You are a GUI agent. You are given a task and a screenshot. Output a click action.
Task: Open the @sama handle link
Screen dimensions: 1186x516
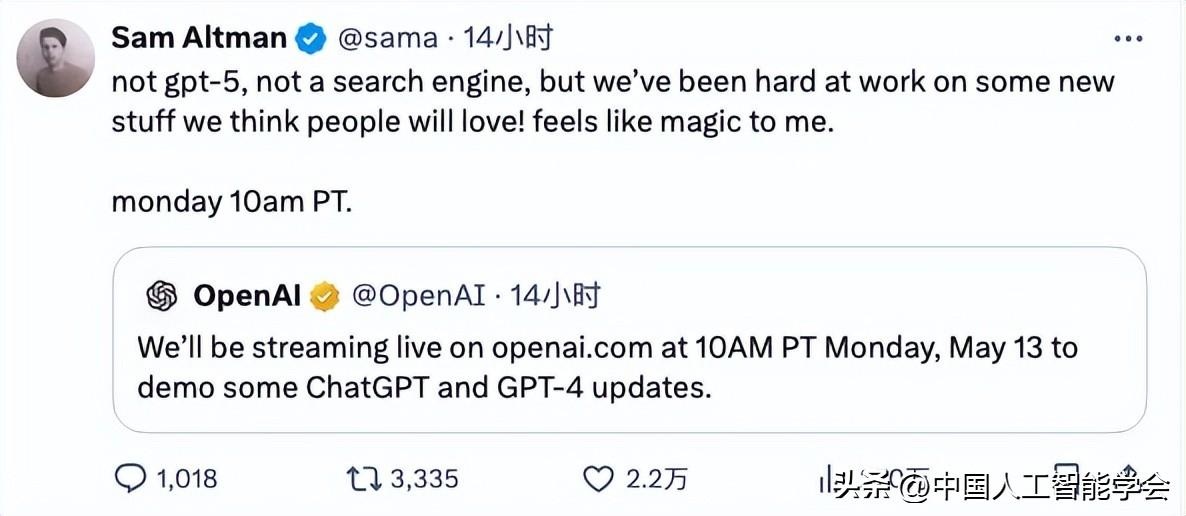[x=387, y=39]
